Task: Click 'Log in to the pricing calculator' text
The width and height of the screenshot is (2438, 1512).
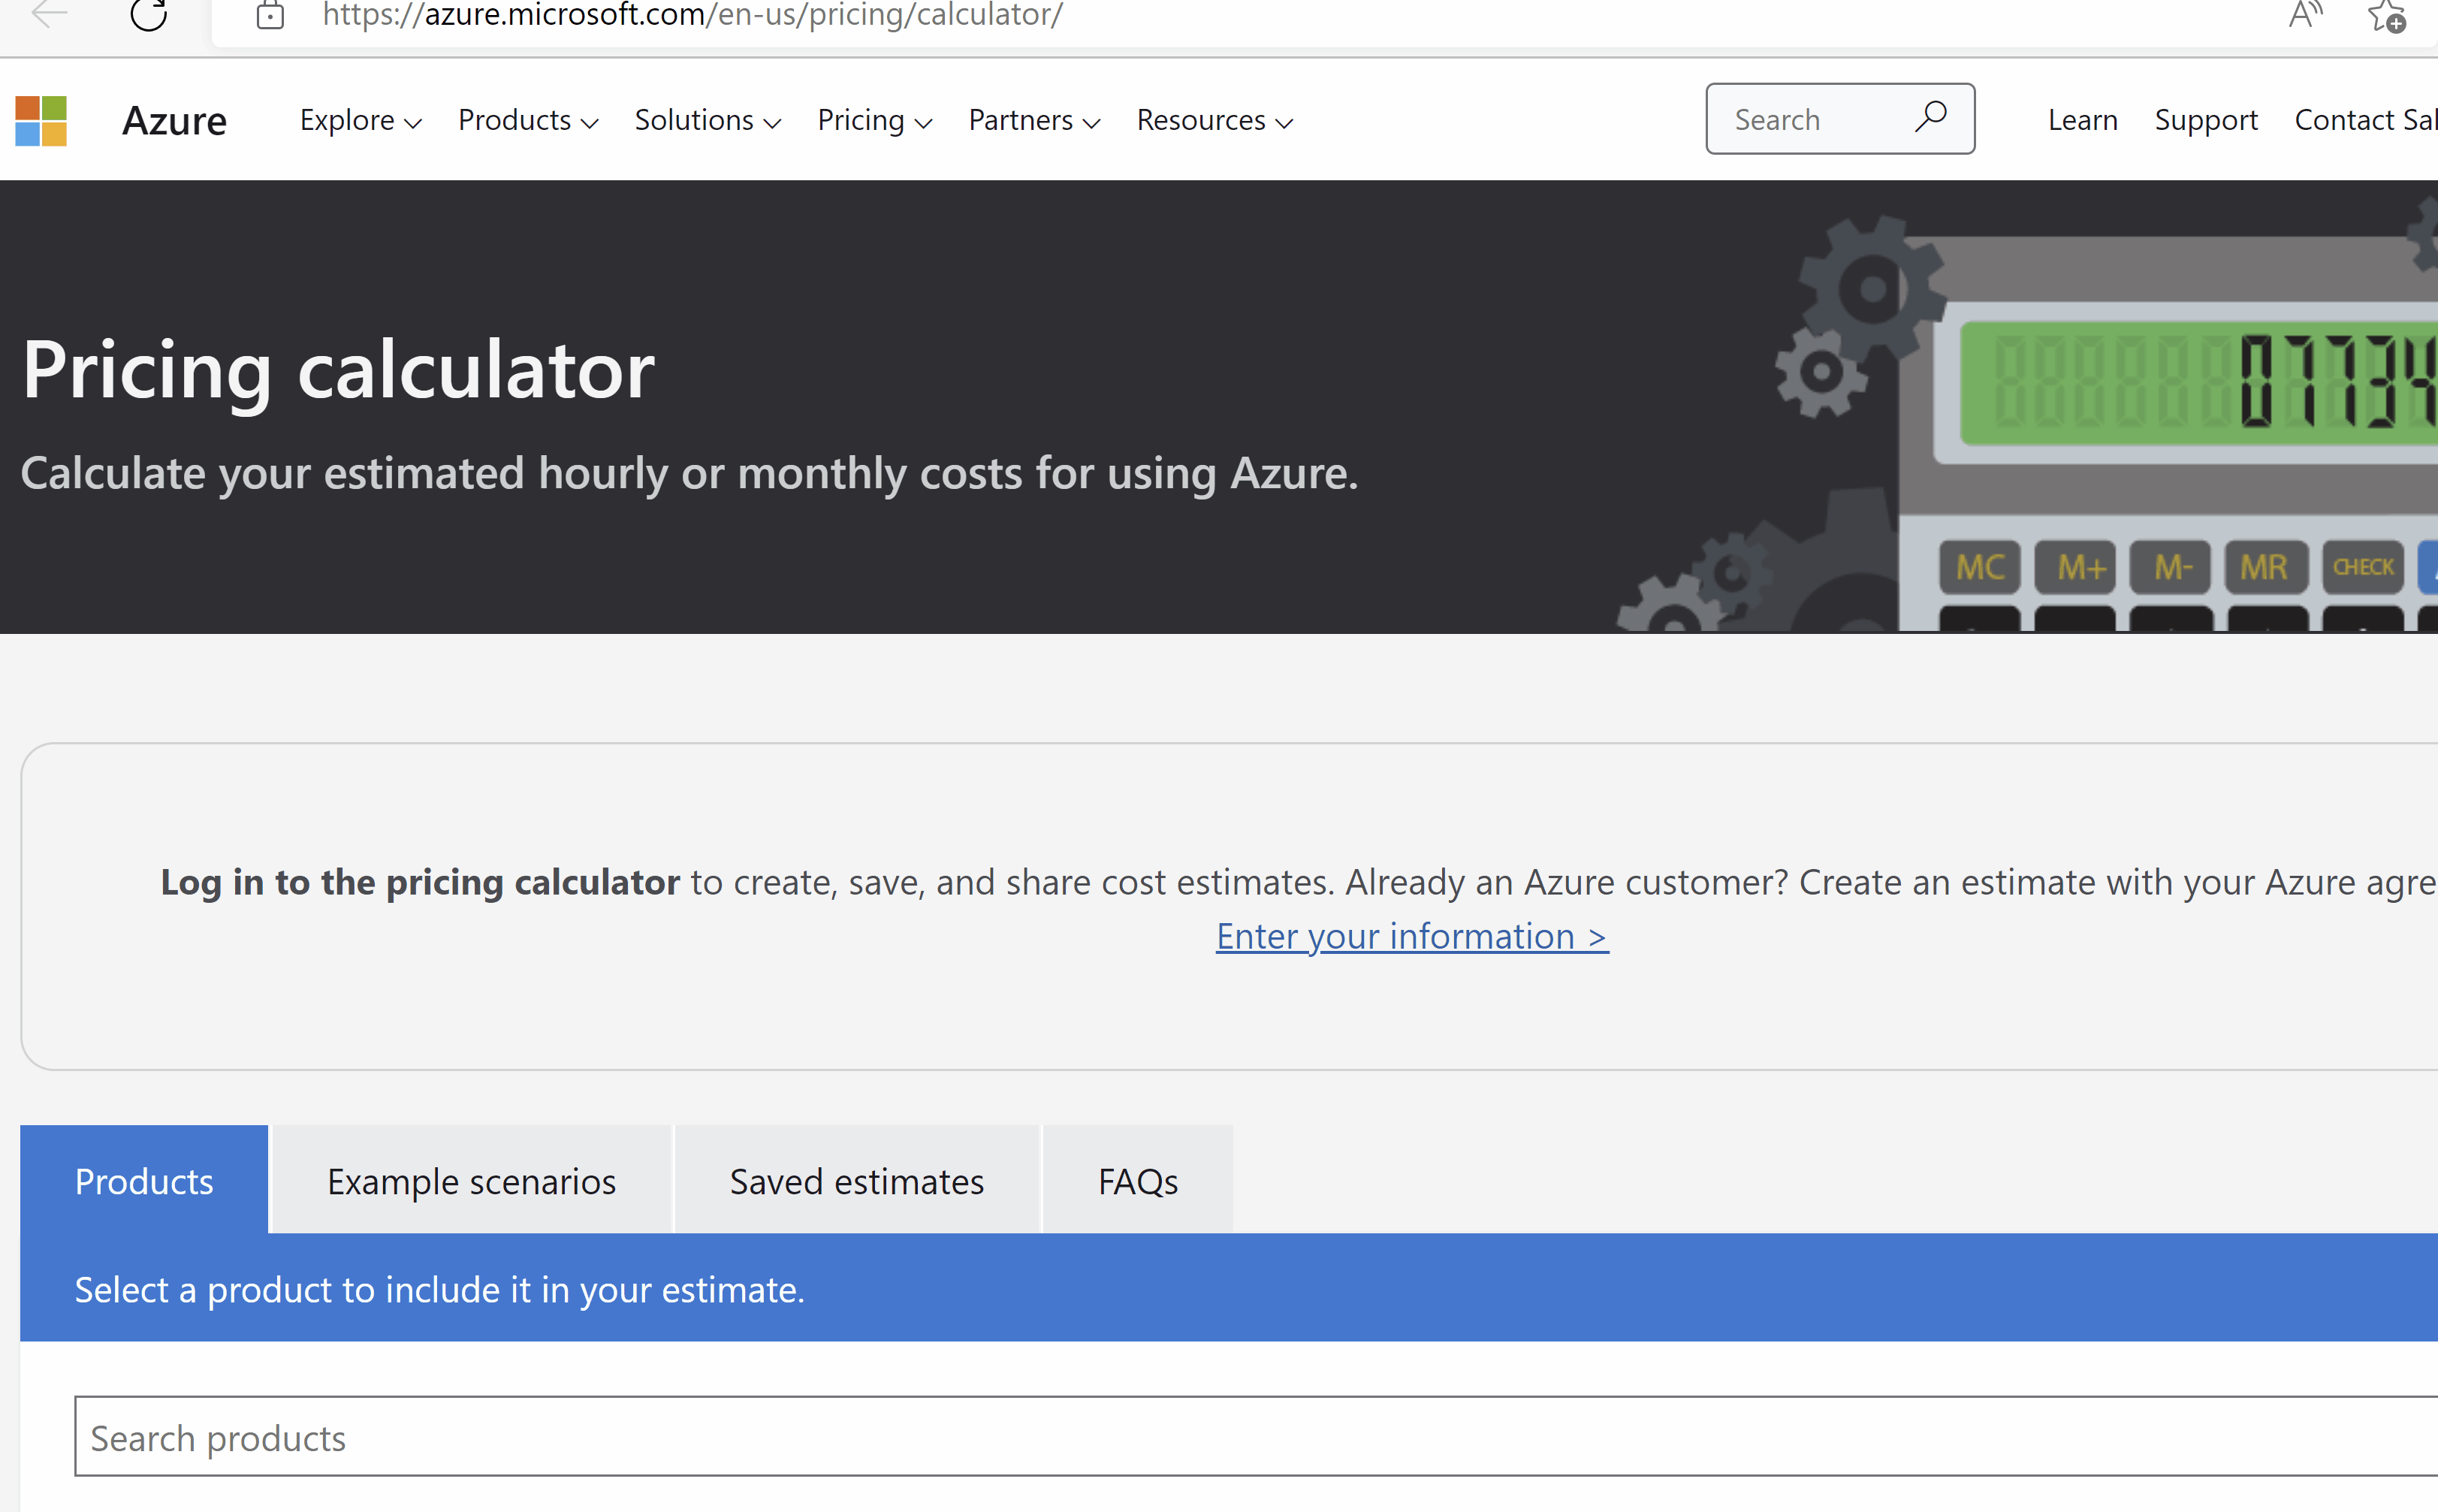Action: tap(420, 882)
